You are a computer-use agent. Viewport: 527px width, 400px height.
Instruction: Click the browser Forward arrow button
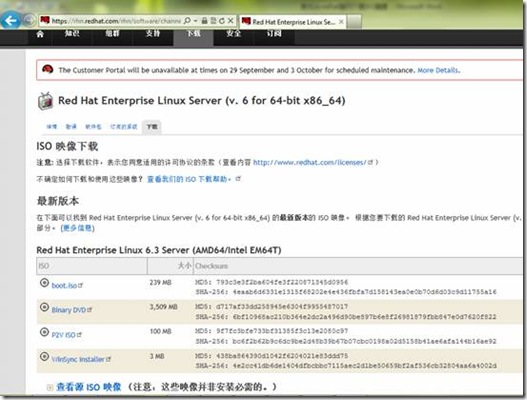[29, 21]
